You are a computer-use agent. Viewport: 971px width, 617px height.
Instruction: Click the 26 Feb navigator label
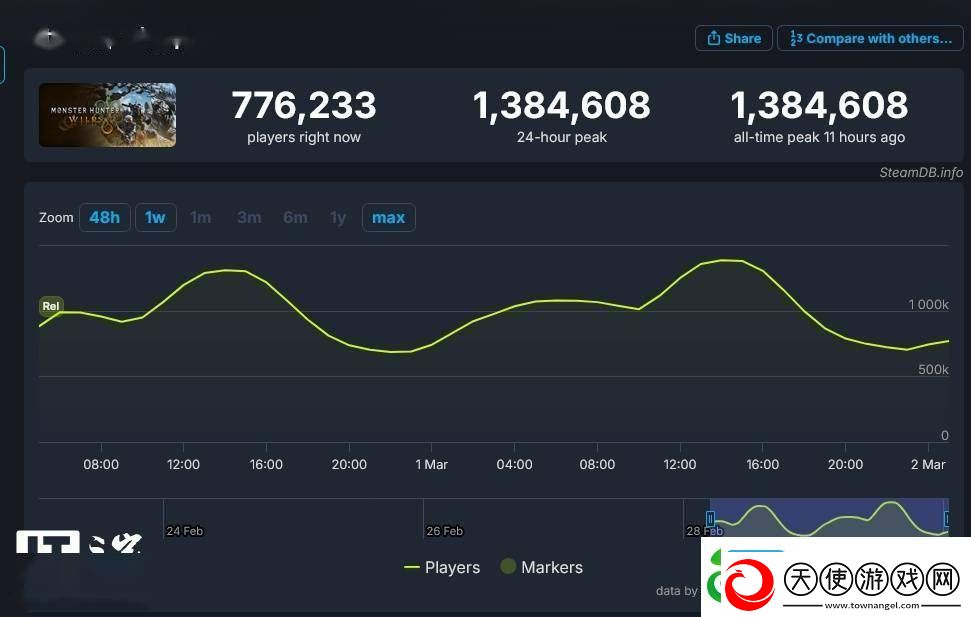tap(445, 531)
